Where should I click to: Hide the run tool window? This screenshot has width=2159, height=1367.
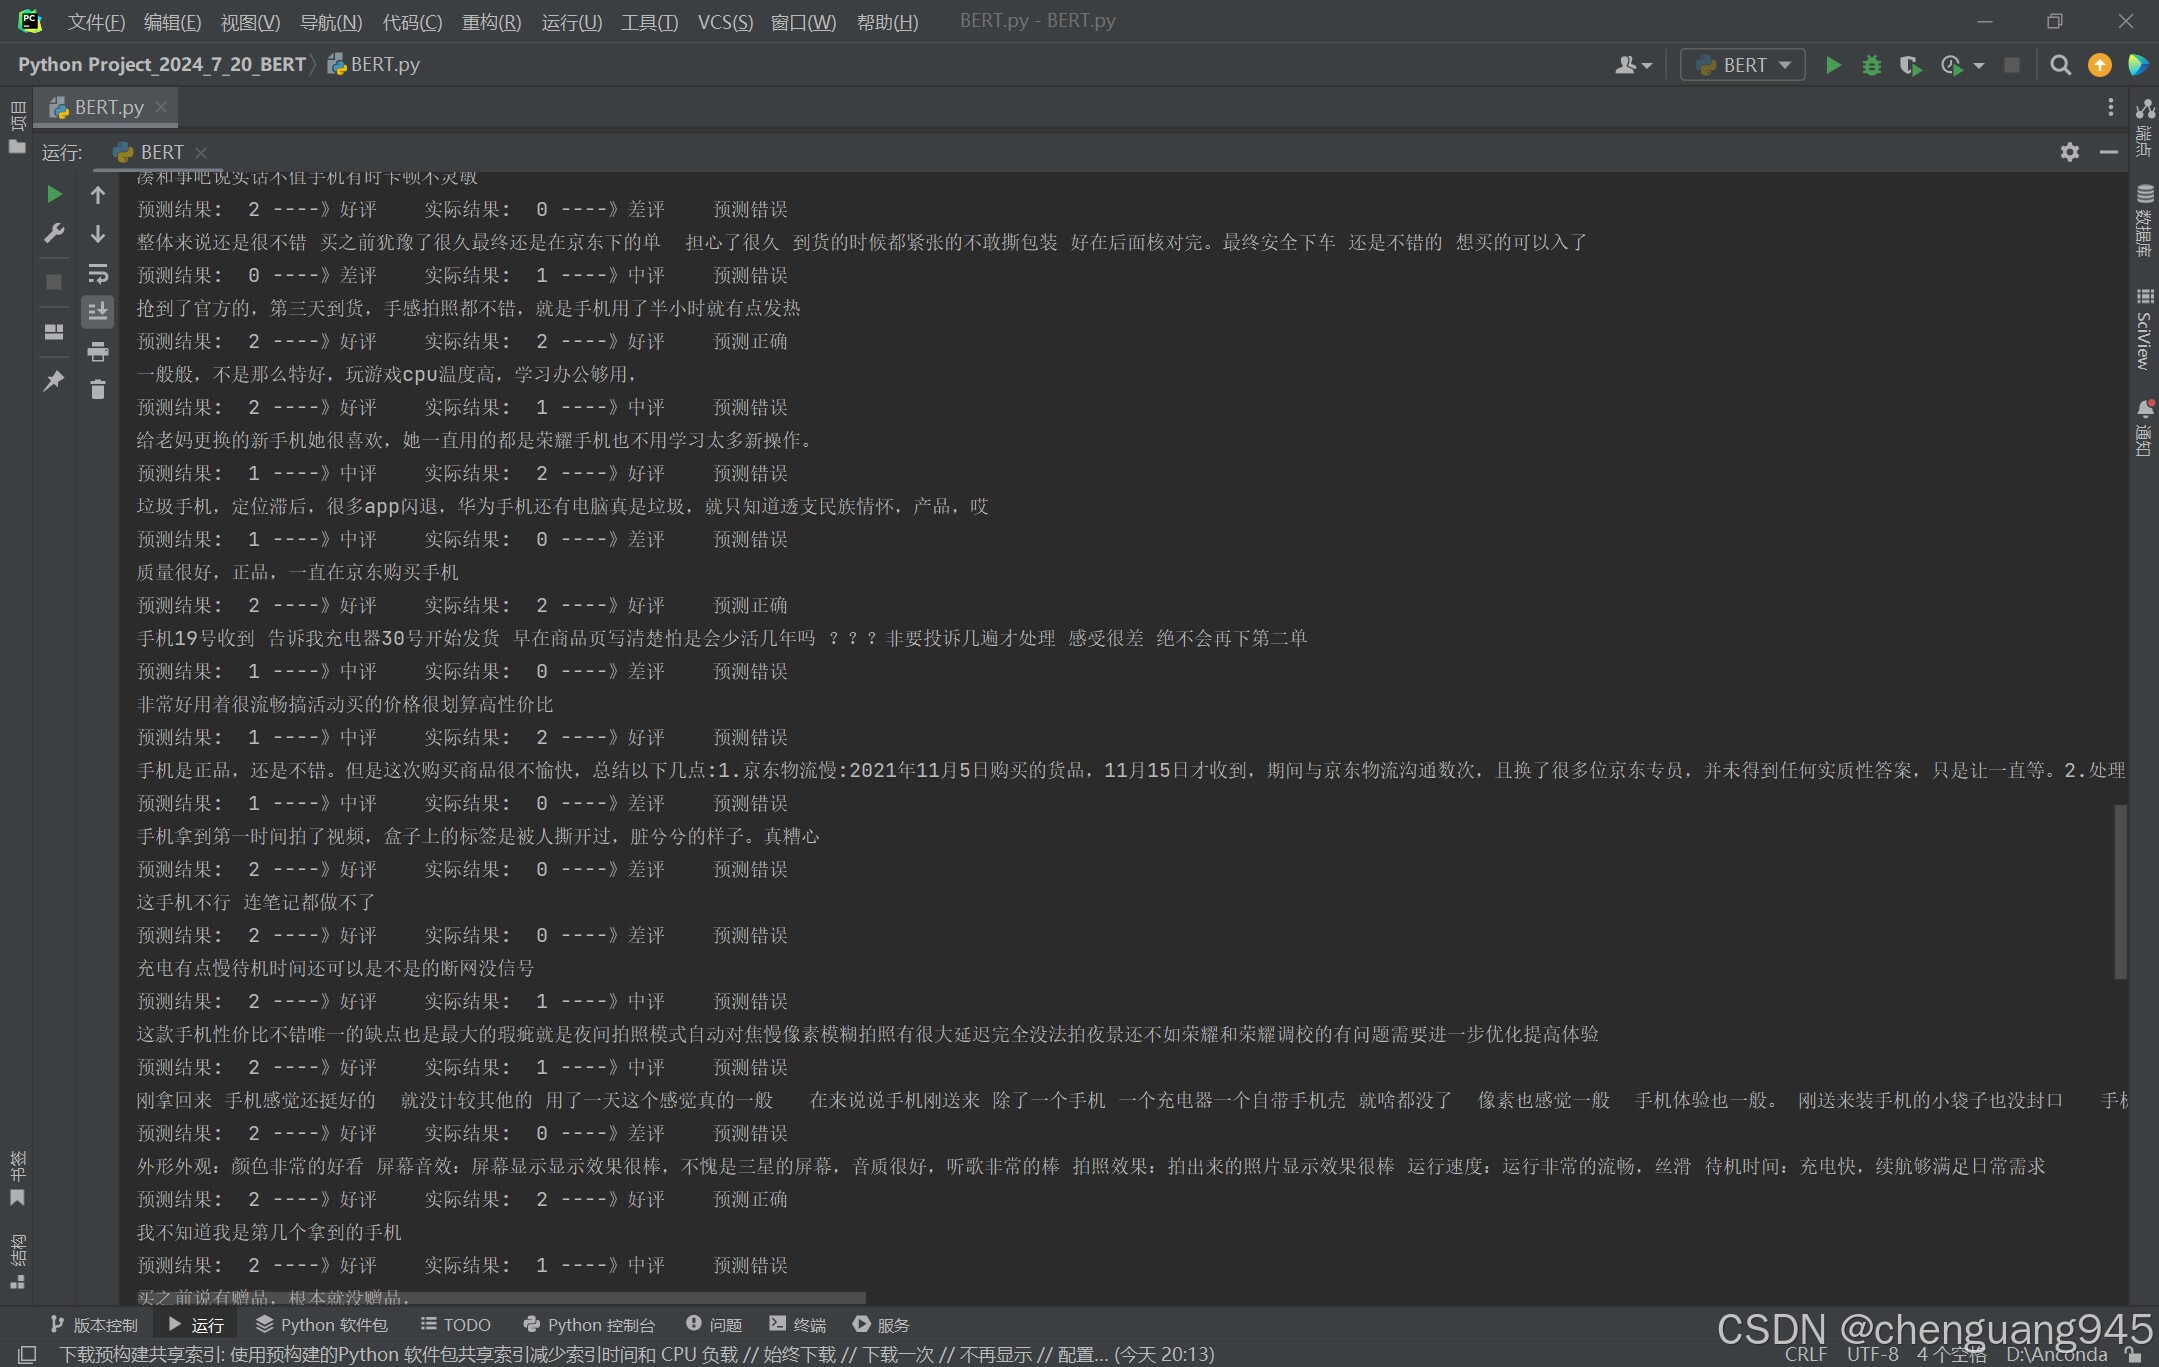click(x=2108, y=152)
